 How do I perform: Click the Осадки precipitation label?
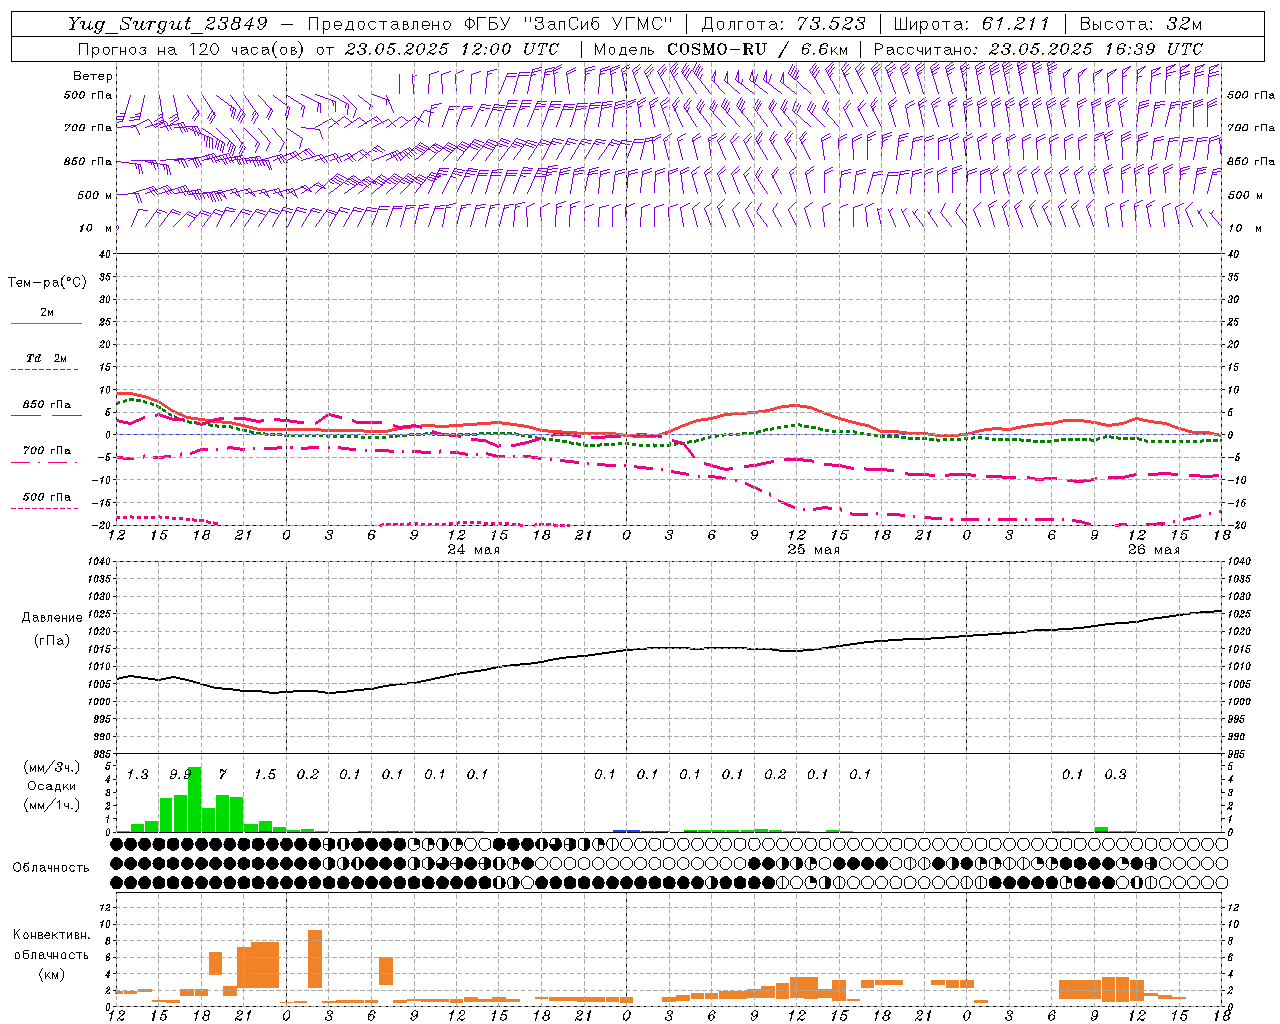click(x=51, y=786)
